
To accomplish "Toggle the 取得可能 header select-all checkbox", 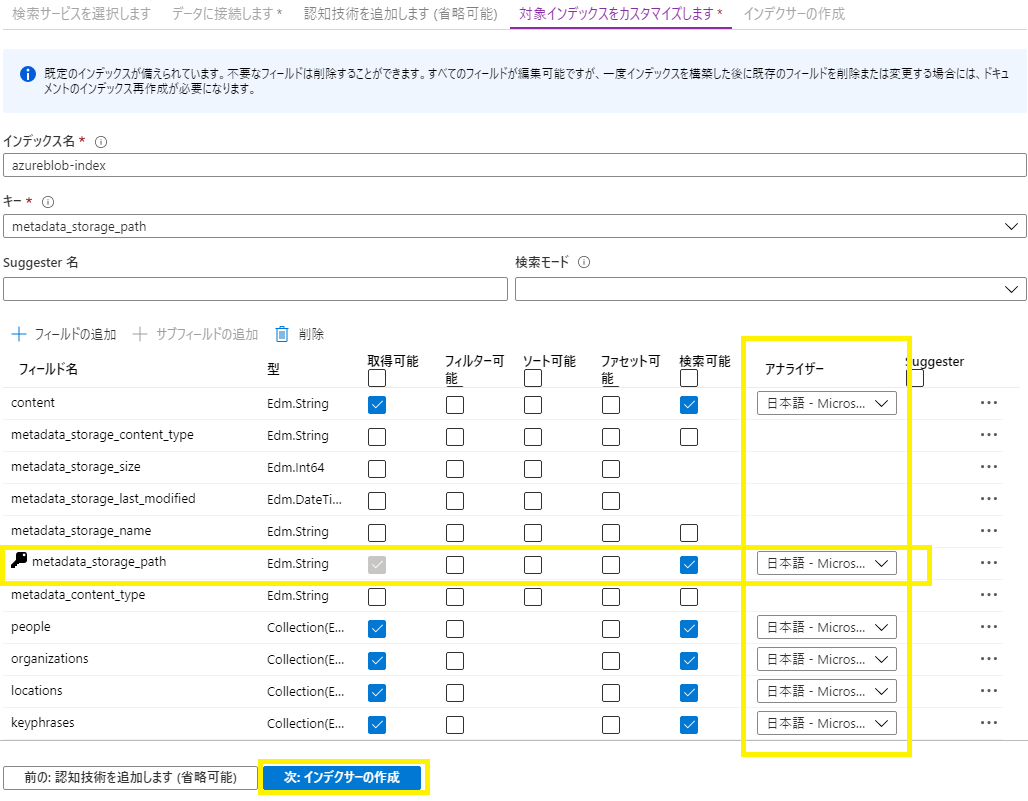I will [377, 378].
